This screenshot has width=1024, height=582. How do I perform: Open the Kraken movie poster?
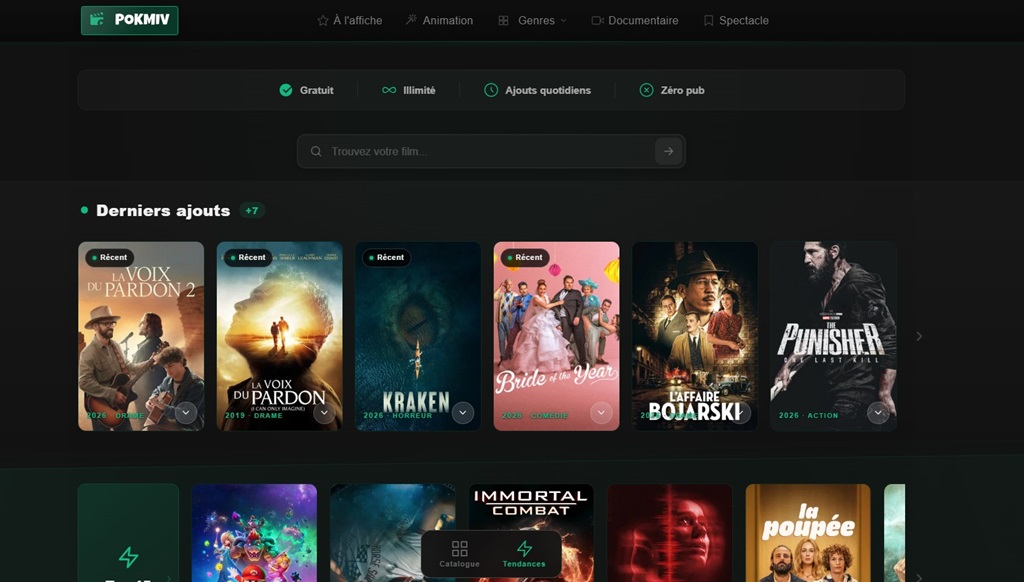(x=418, y=336)
